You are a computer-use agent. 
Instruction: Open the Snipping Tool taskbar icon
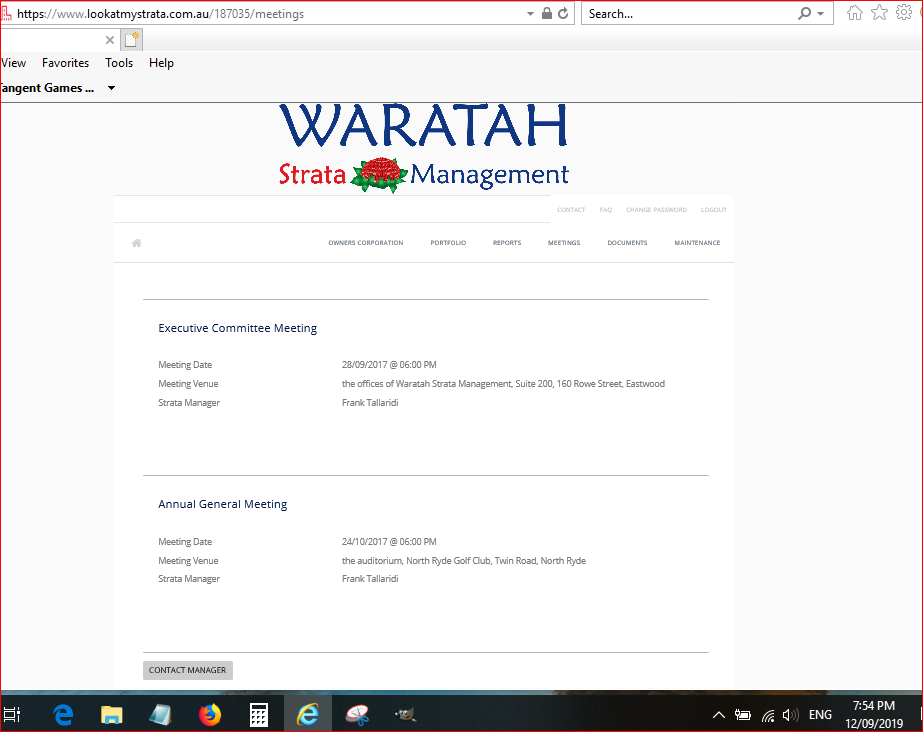click(x=357, y=715)
